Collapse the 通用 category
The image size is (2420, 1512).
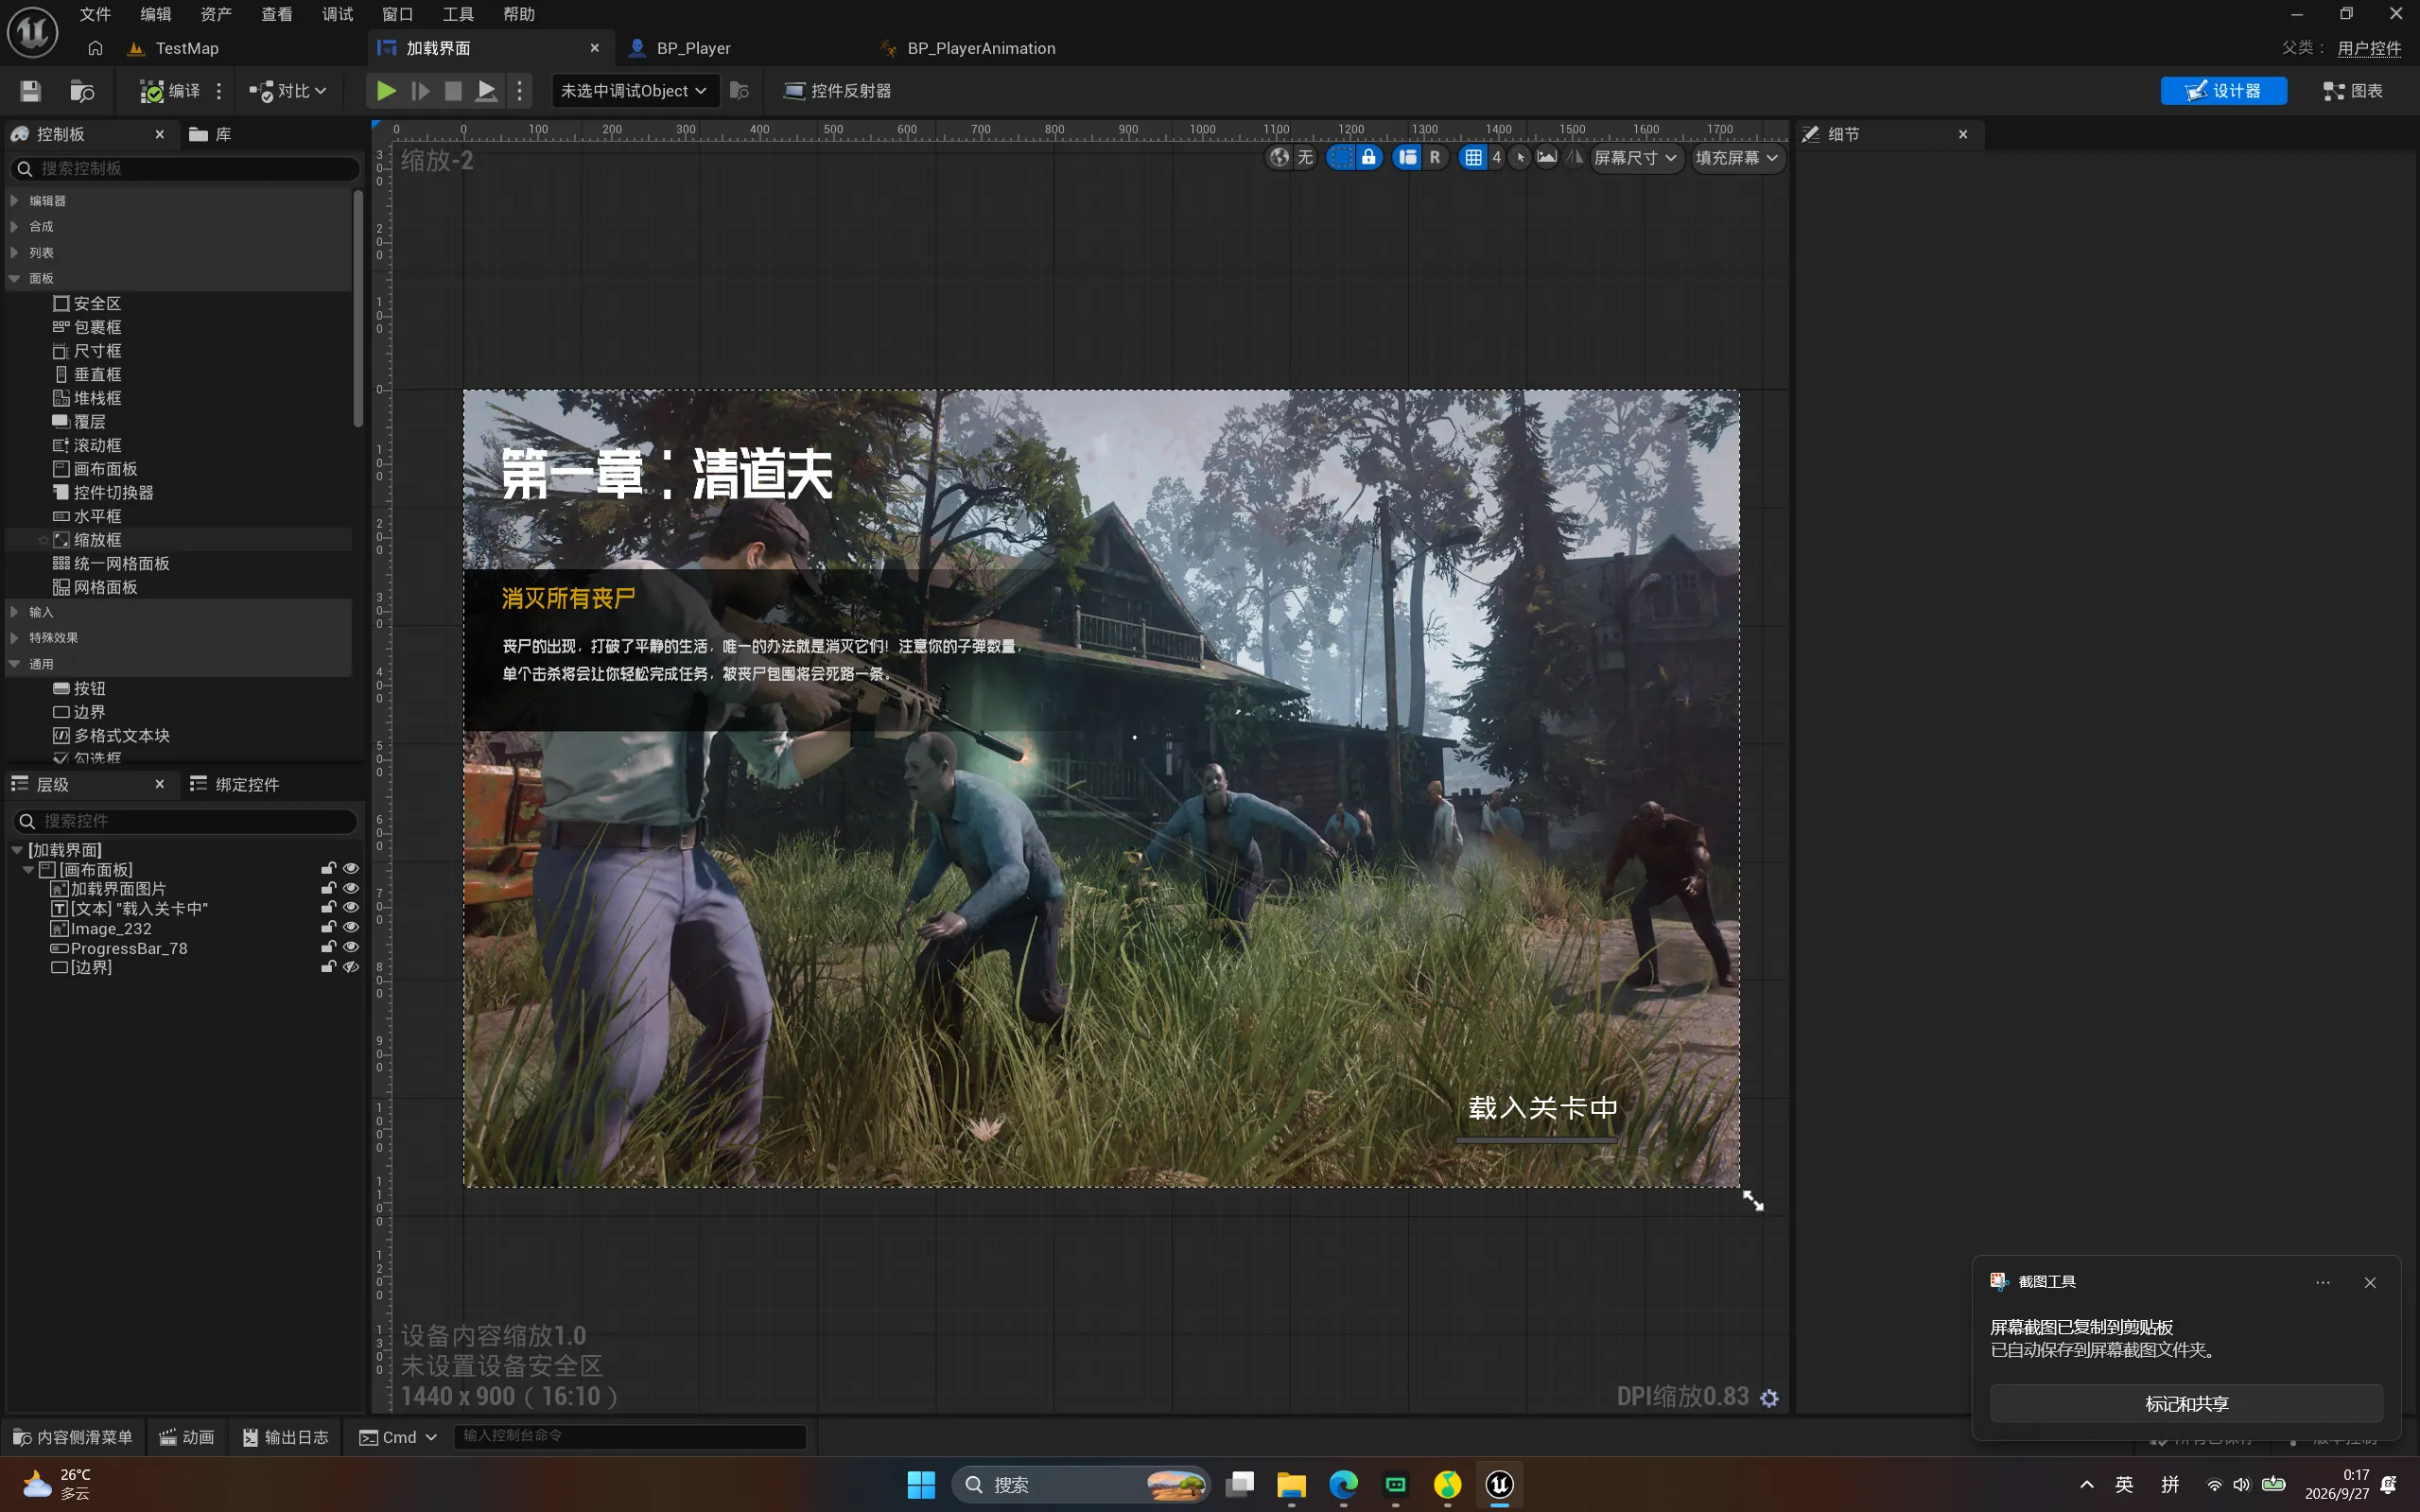[x=14, y=663]
